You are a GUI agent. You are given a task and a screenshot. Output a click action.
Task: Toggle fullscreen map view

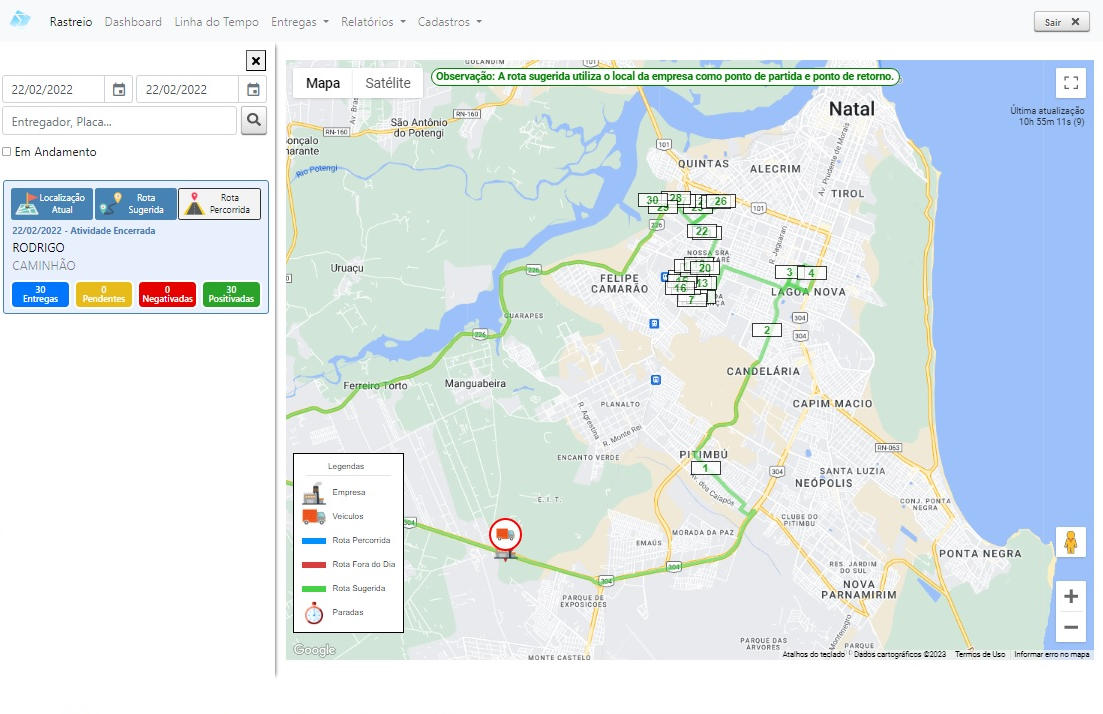1071,83
